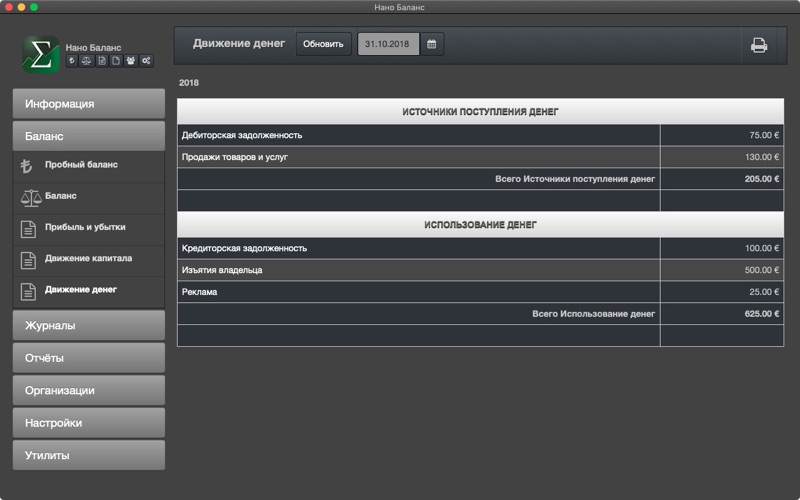
Task: Click the Обновить button
Action: 323,44
